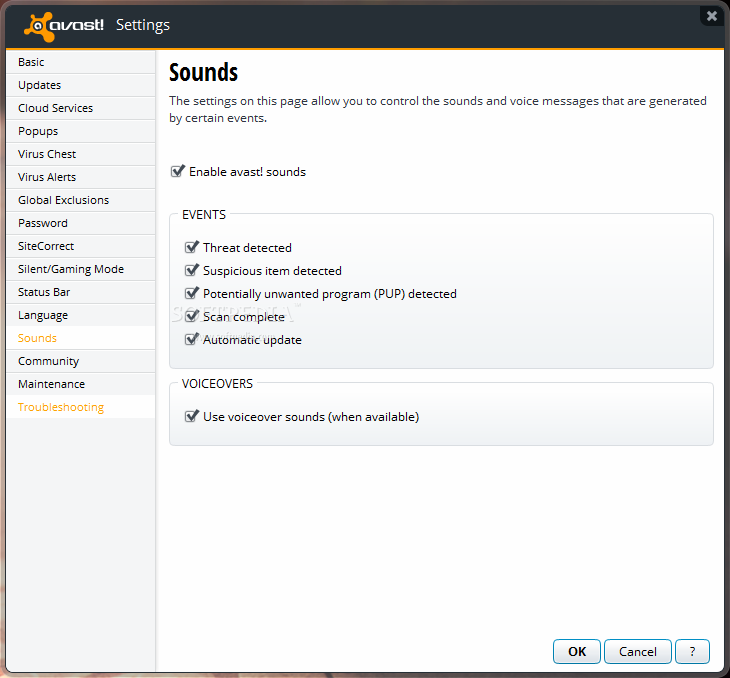Click the Sounds page heading
730x678 pixels.
[x=203, y=73]
